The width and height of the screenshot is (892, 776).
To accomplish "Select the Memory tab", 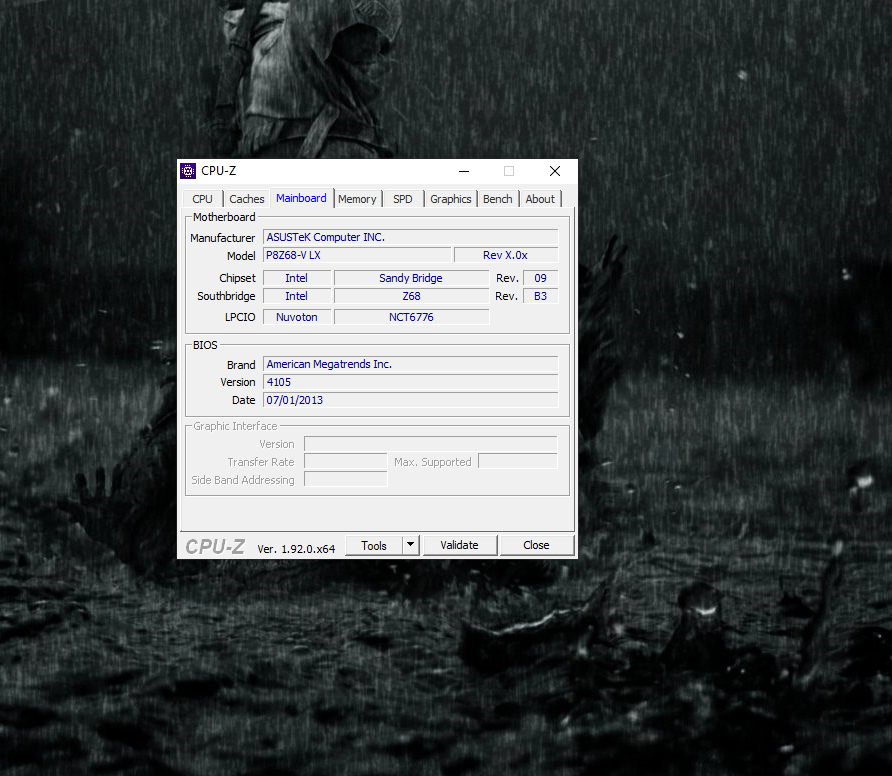I will 357,199.
